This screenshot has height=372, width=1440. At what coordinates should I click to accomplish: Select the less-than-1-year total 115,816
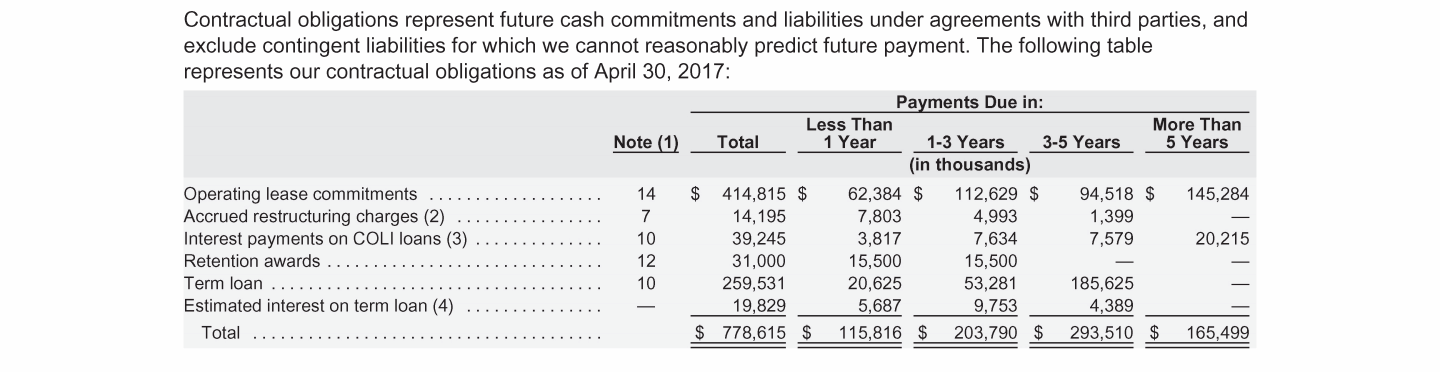point(867,333)
